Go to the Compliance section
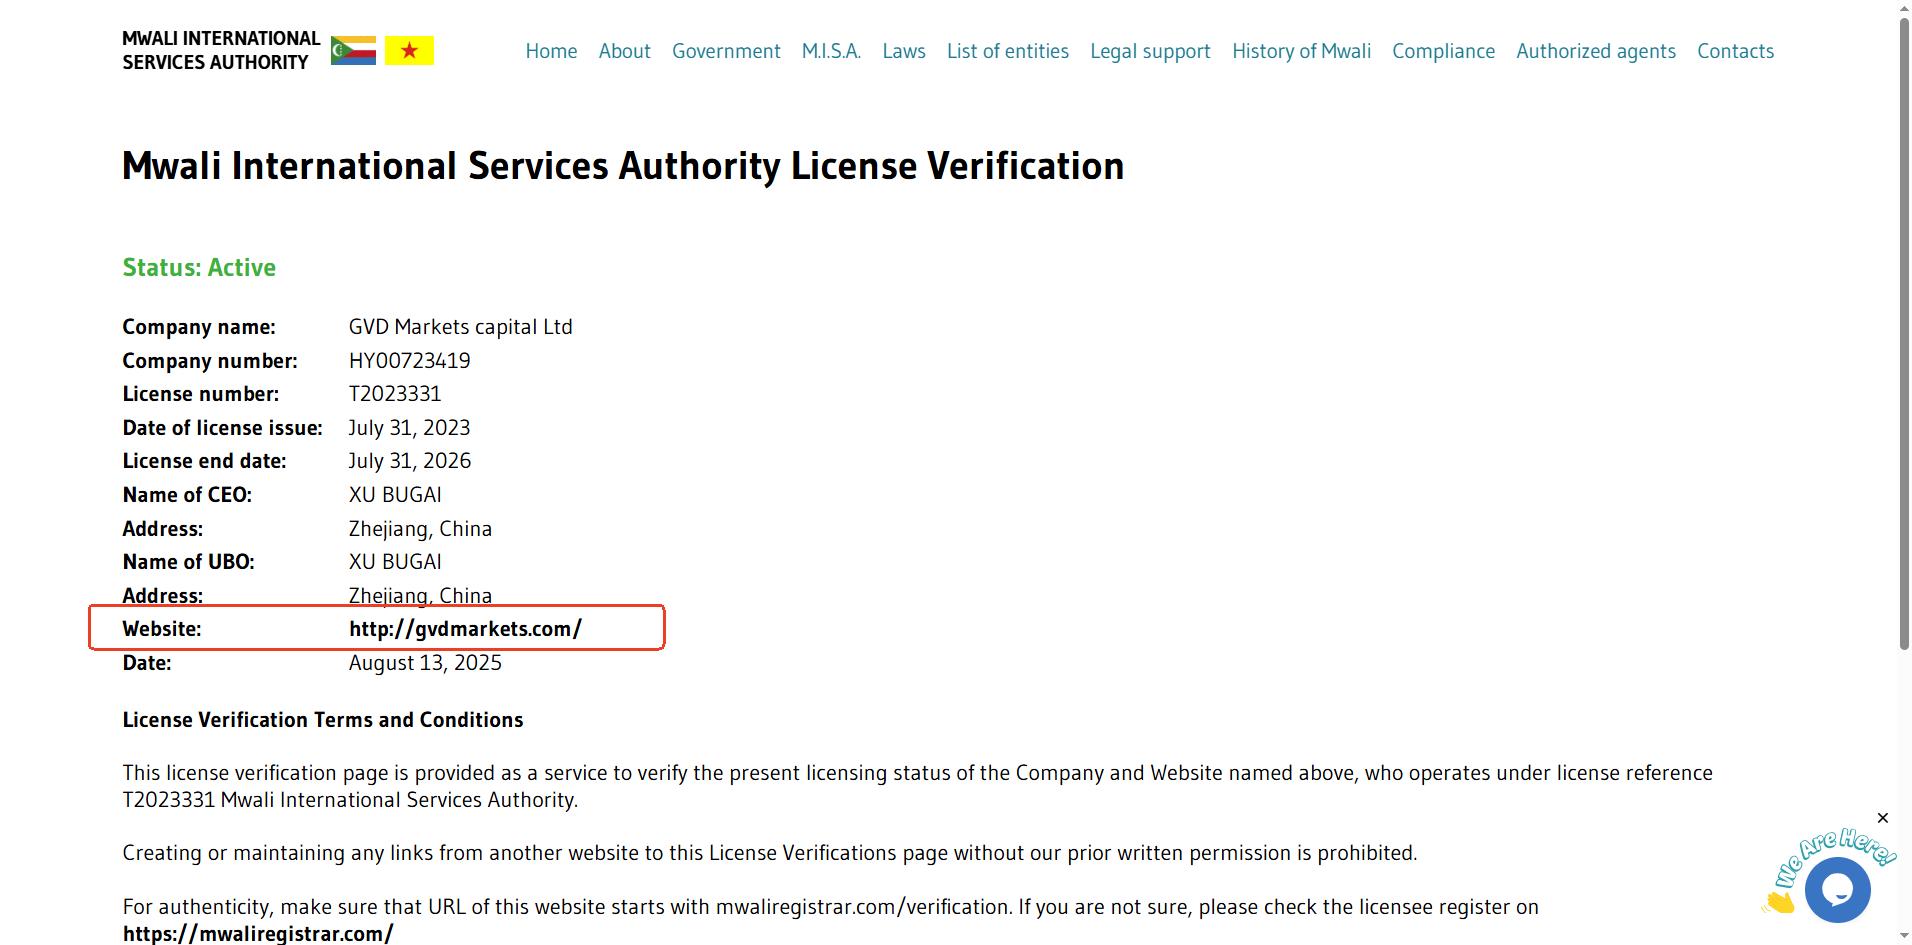Viewport: 1912px width, 945px height. click(x=1443, y=51)
